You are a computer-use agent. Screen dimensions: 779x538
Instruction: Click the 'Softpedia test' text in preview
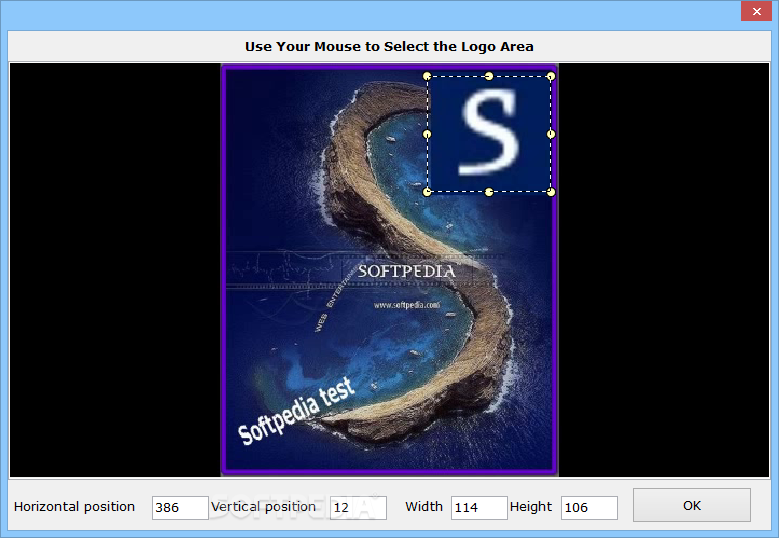click(297, 411)
